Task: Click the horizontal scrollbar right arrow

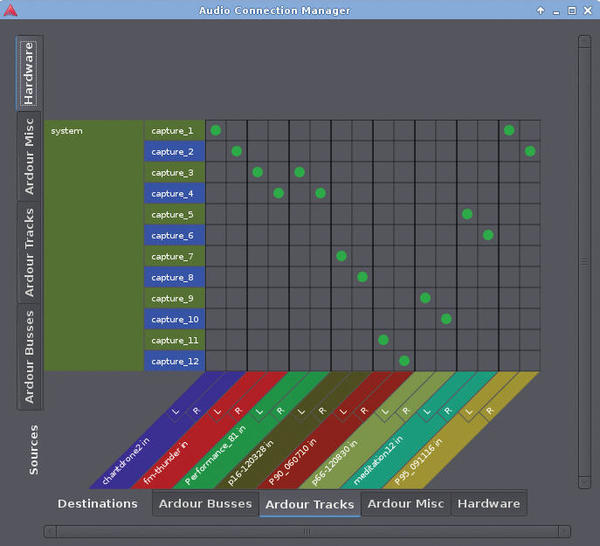Action: 564,531
